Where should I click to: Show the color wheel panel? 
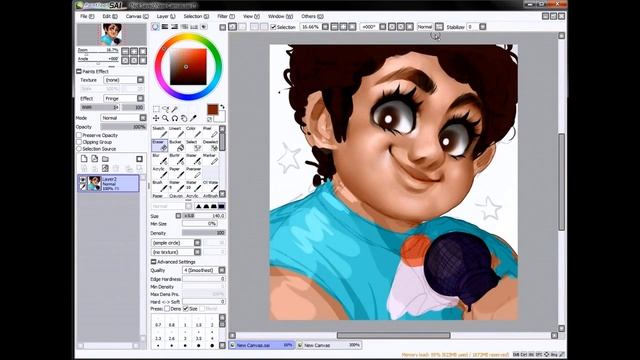pos(155,27)
